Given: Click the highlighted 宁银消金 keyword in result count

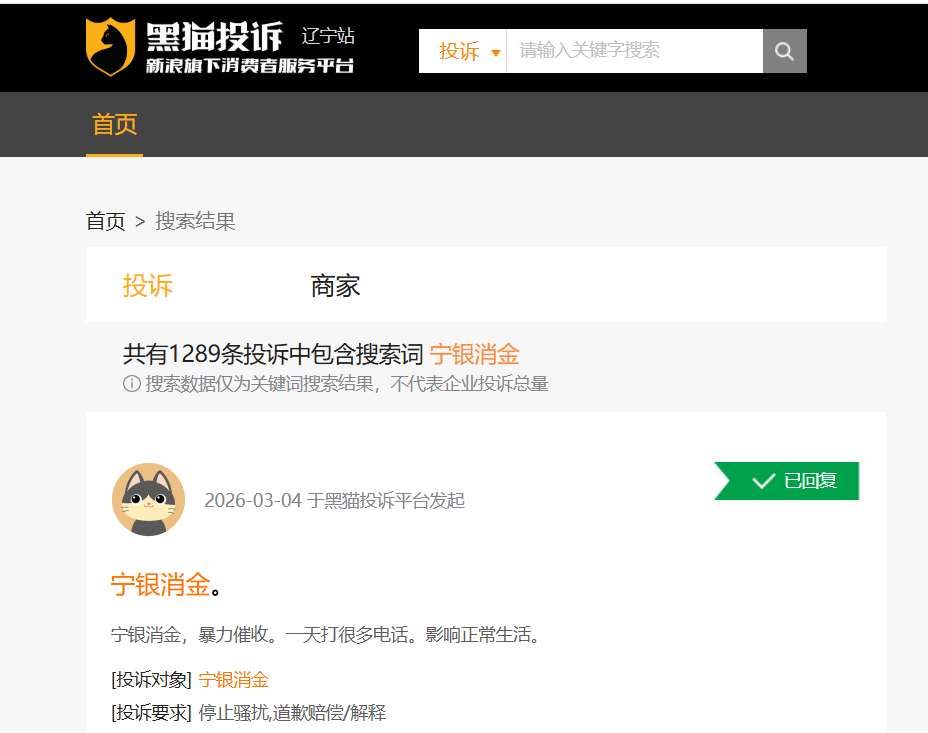Looking at the screenshot, I should pyautogui.click(x=475, y=354).
